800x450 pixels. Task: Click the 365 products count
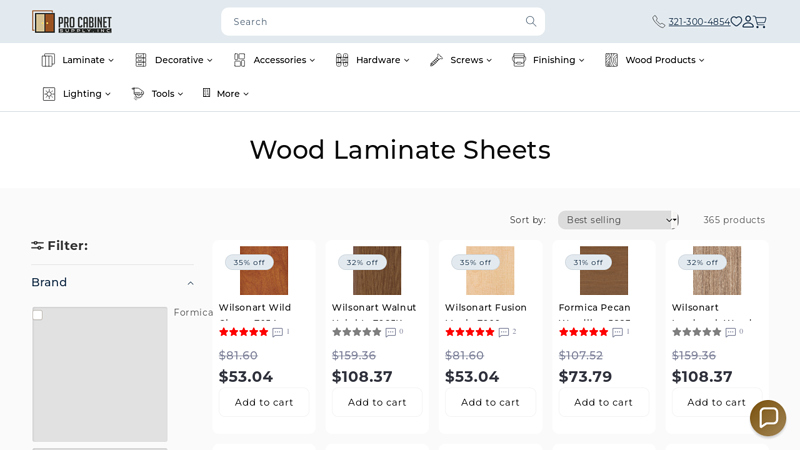pos(734,220)
